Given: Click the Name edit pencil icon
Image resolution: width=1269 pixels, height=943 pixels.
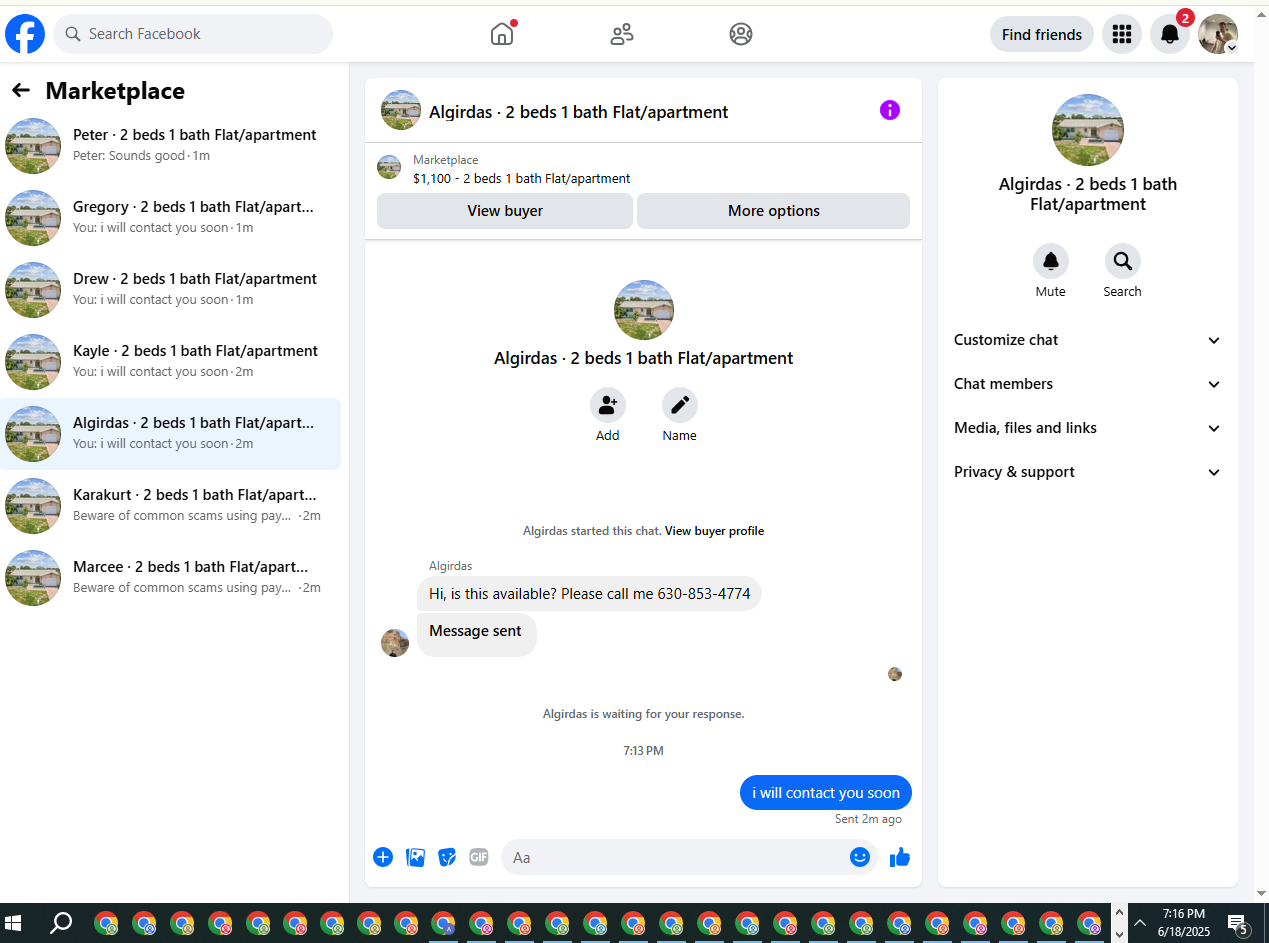Looking at the screenshot, I should pyautogui.click(x=680, y=405).
